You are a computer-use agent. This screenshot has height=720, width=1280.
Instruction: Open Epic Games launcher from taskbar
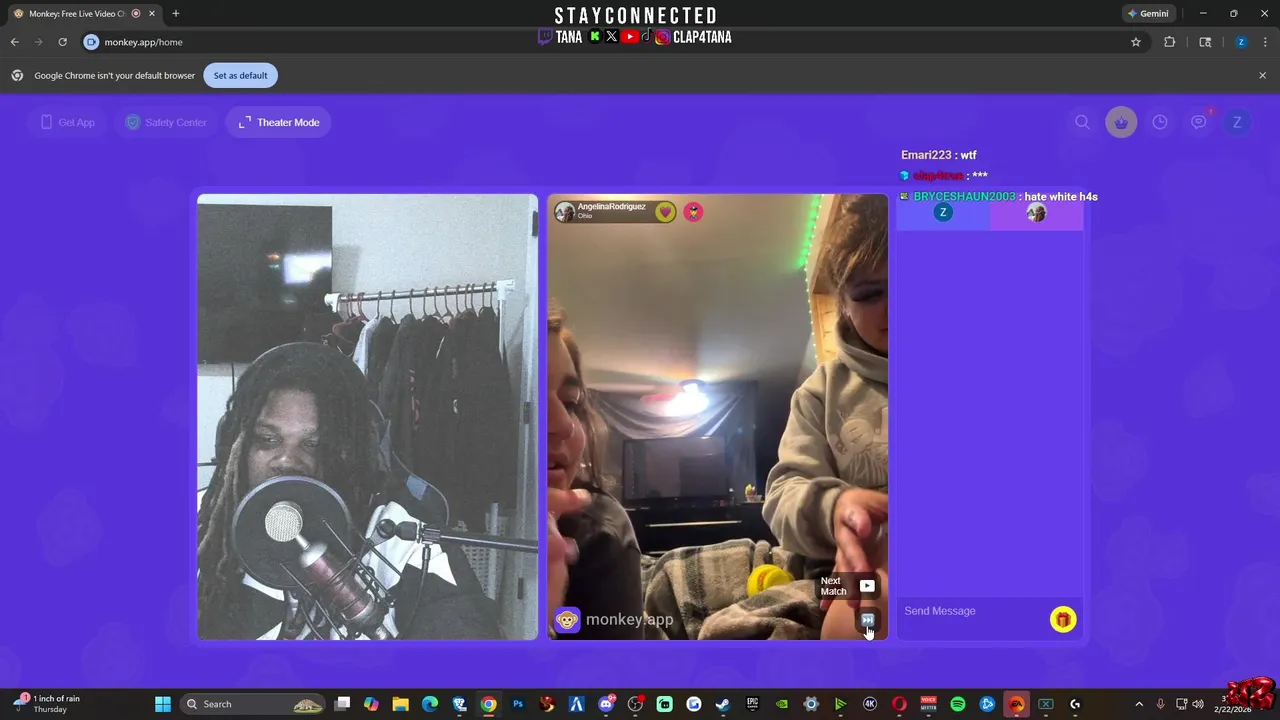point(752,704)
